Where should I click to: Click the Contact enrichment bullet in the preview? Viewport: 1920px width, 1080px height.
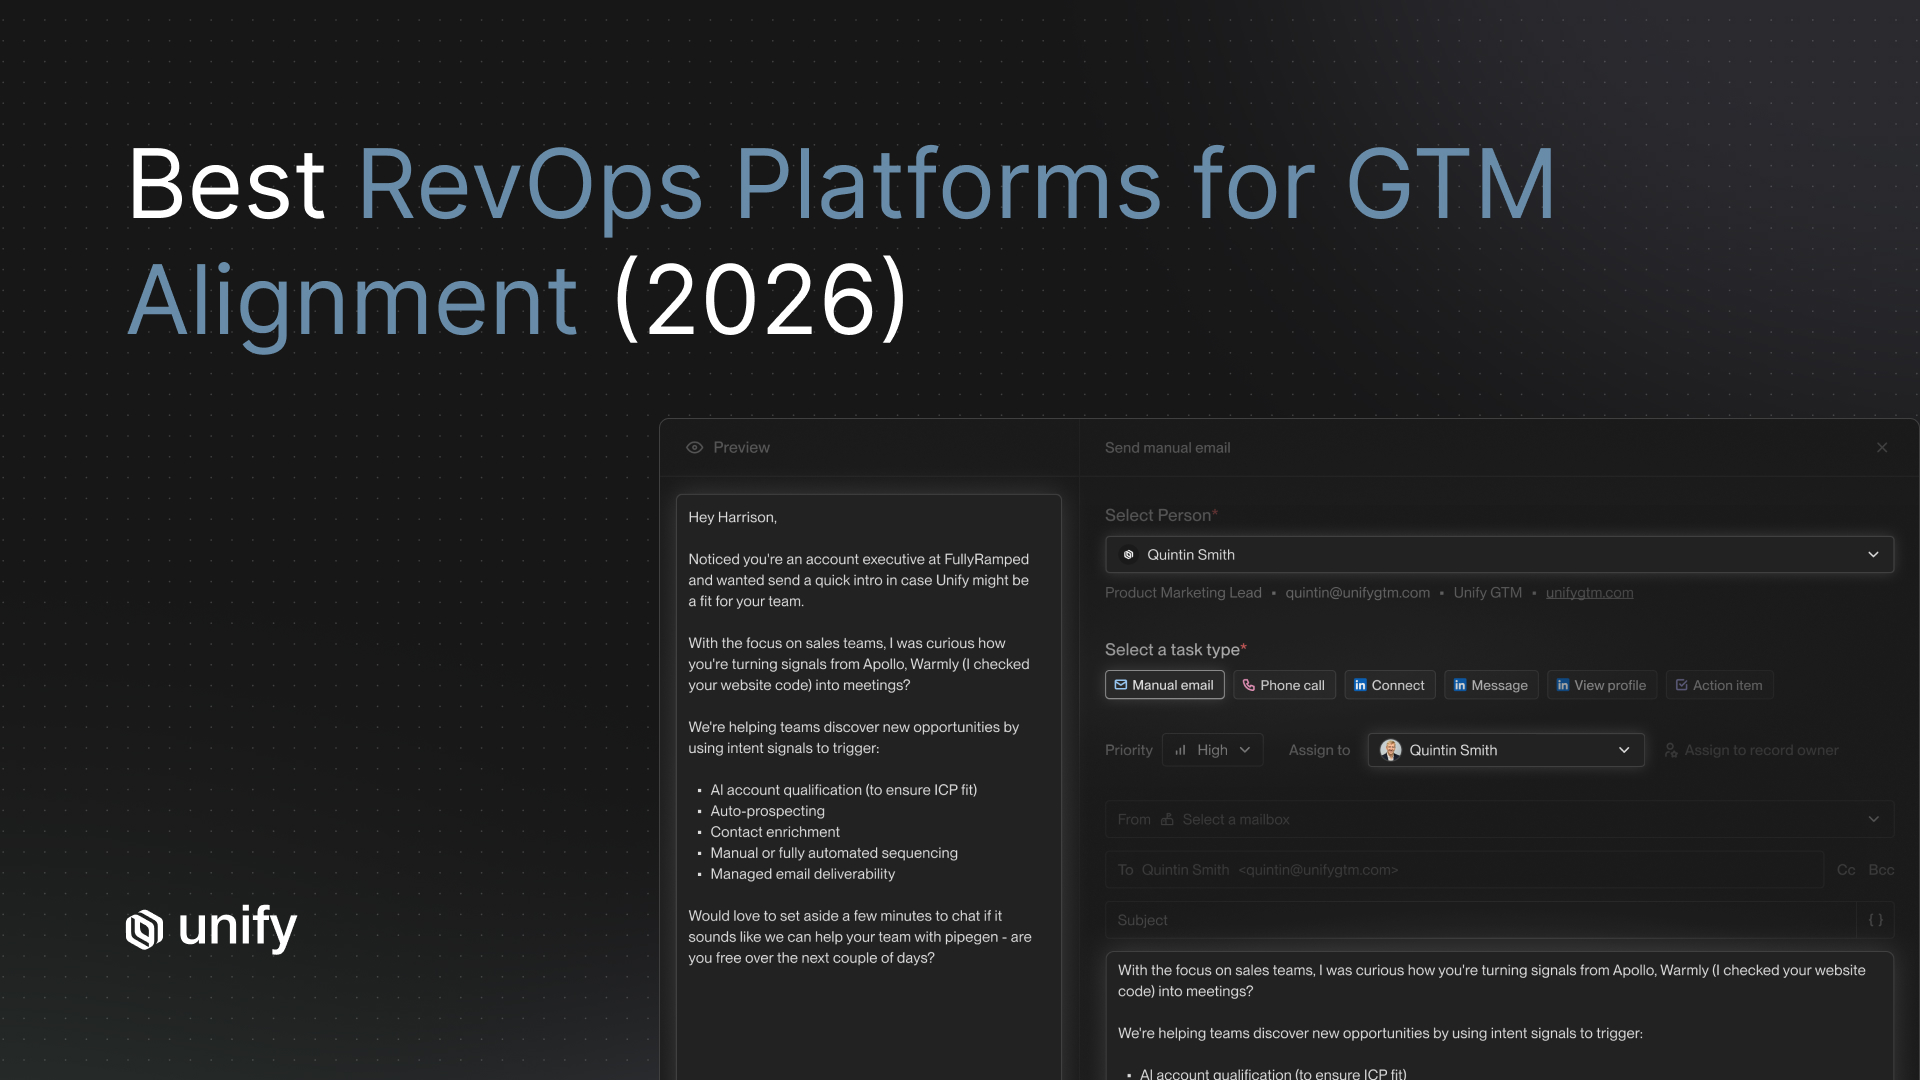click(775, 832)
